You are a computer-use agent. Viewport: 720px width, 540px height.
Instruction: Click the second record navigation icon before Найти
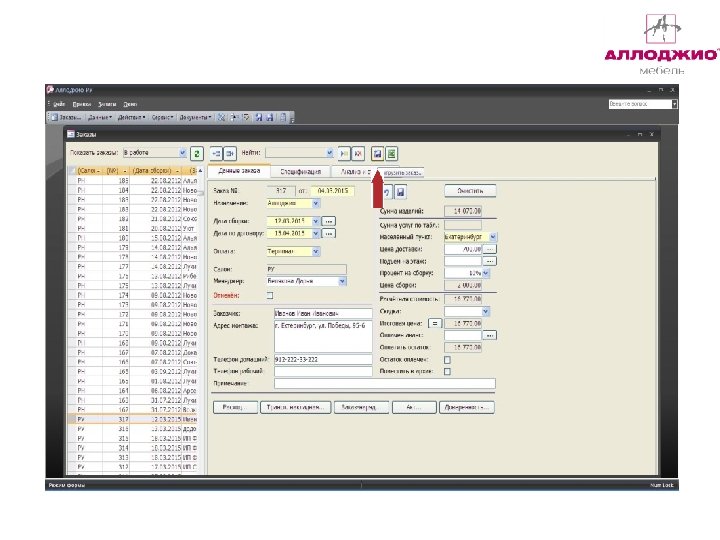[x=230, y=153]
